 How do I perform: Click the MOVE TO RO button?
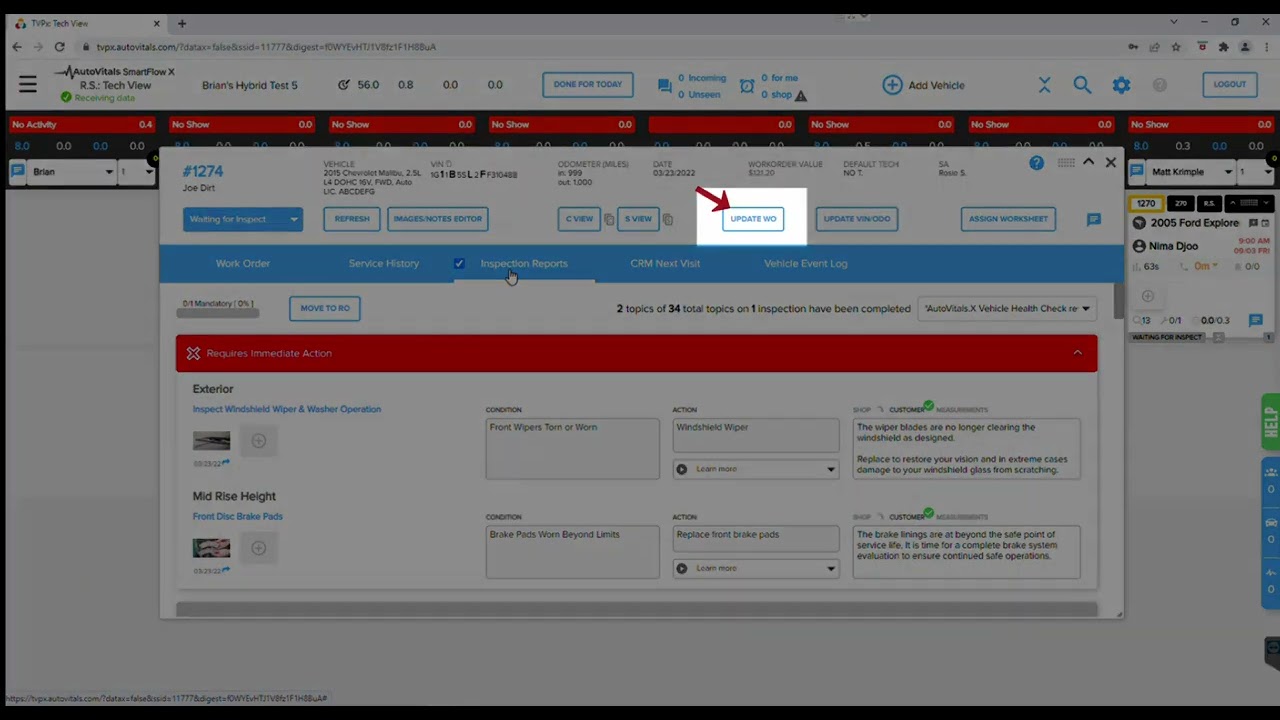coord(325,308)
